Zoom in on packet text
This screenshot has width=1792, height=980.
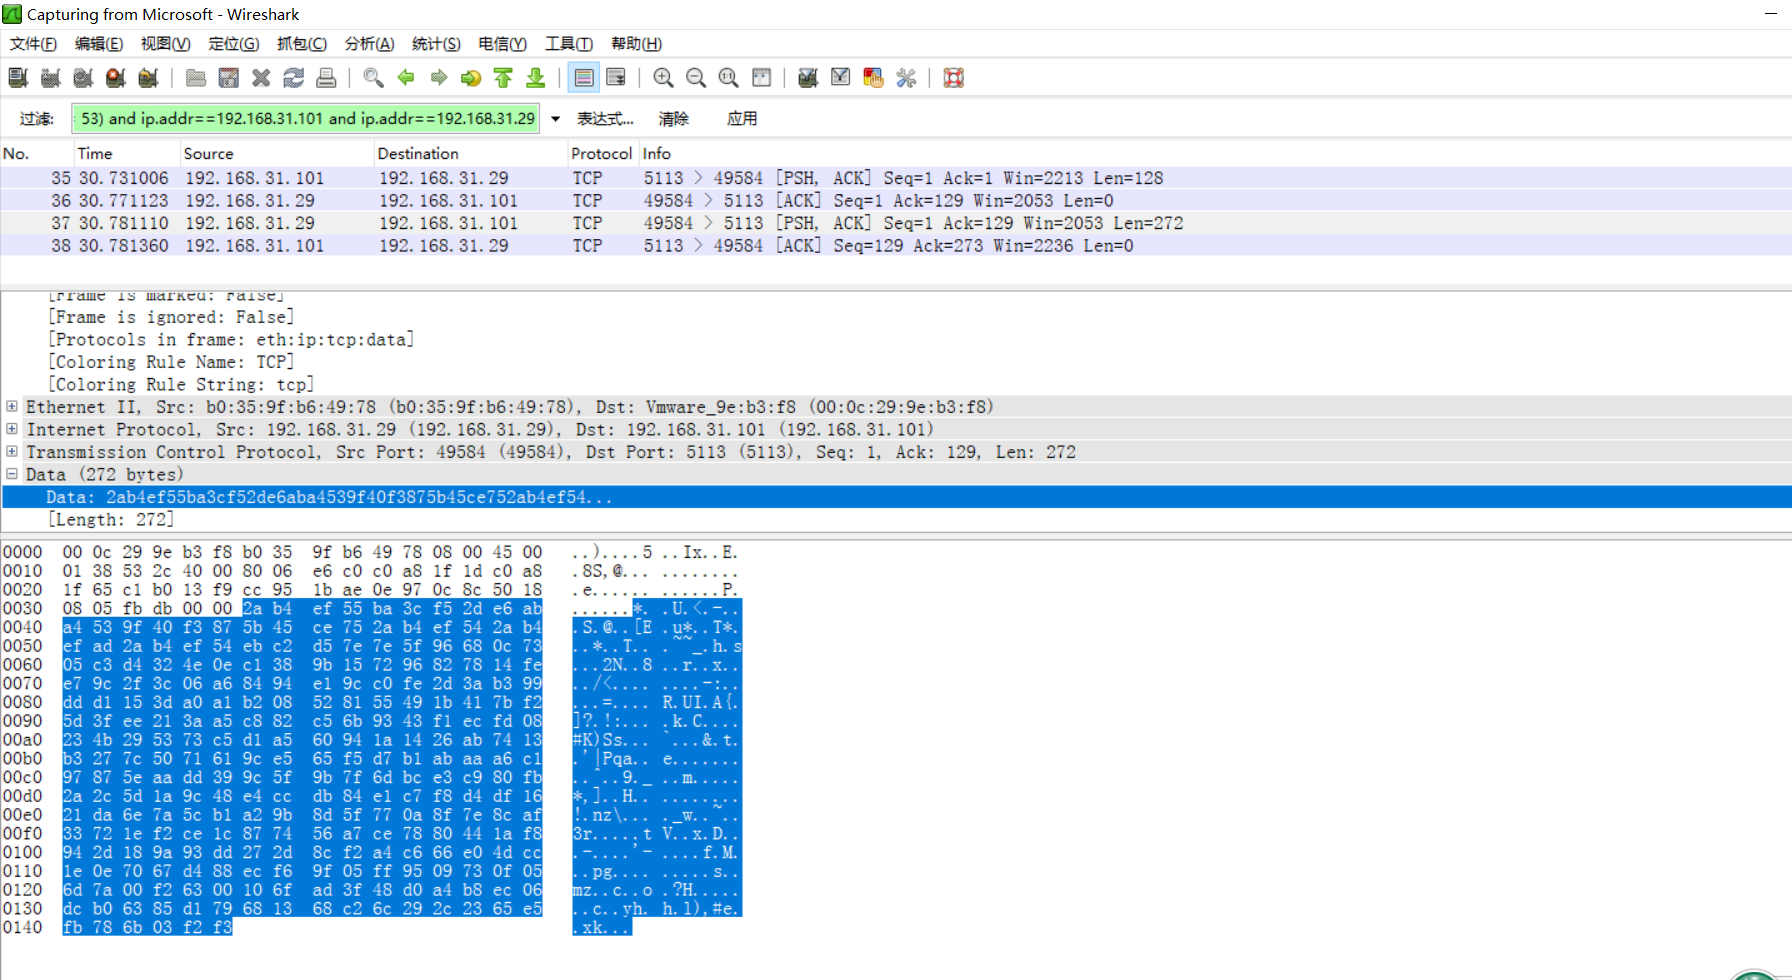(663, 78)
